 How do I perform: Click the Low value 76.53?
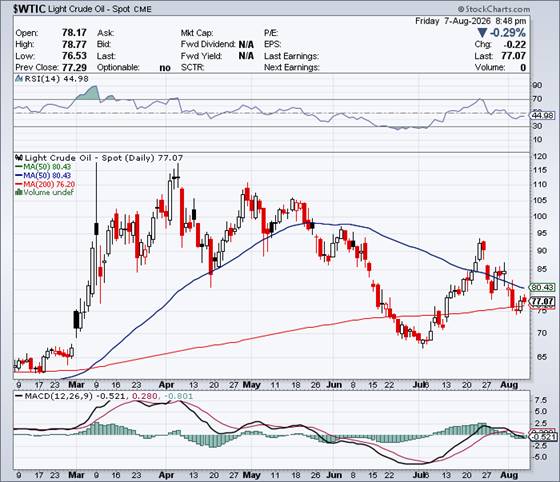74,56
